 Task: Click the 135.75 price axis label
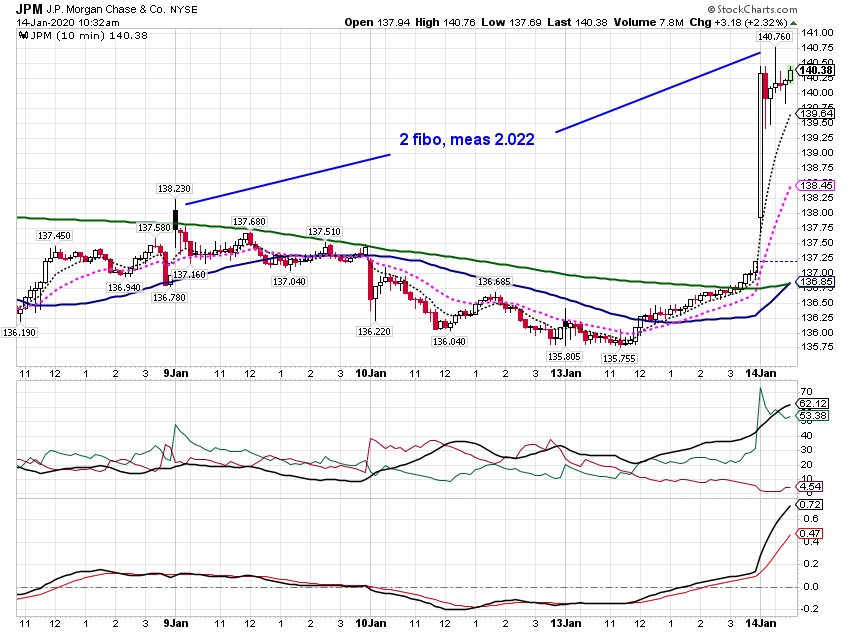click(x=817, y=347)
